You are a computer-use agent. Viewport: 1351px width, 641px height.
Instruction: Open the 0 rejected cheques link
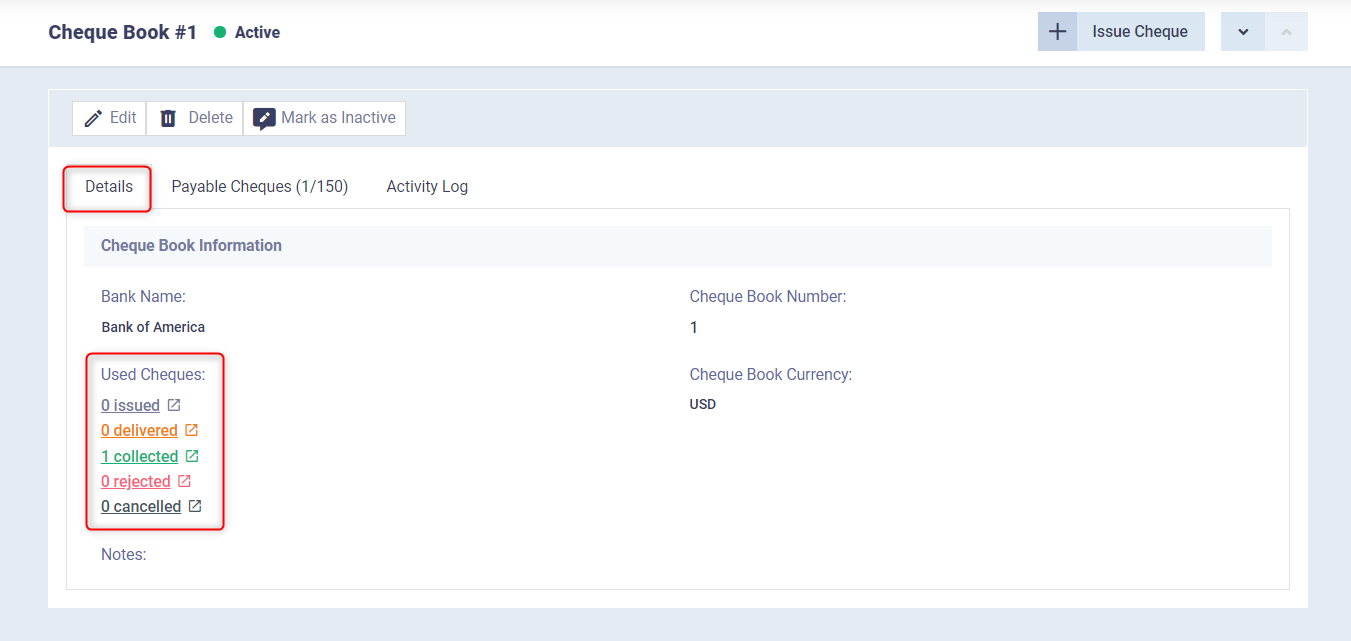point(136,481)
